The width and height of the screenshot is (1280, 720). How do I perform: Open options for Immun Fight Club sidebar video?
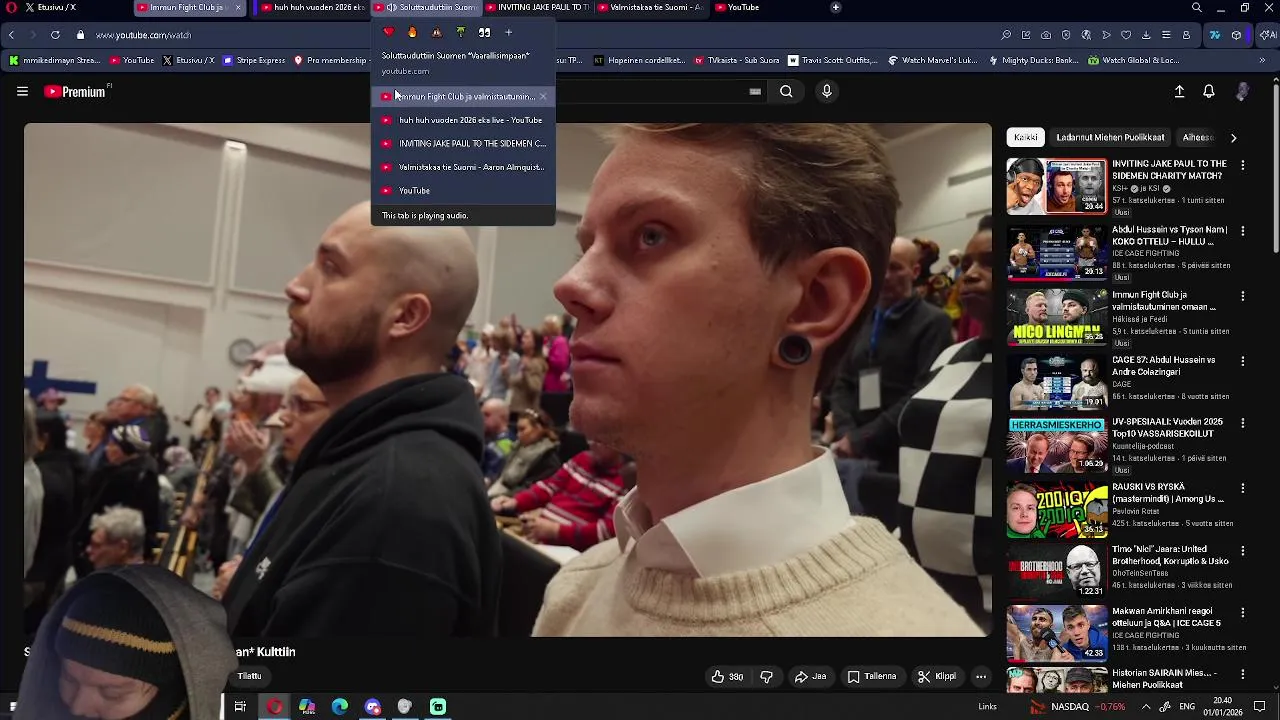(1243, 297)
